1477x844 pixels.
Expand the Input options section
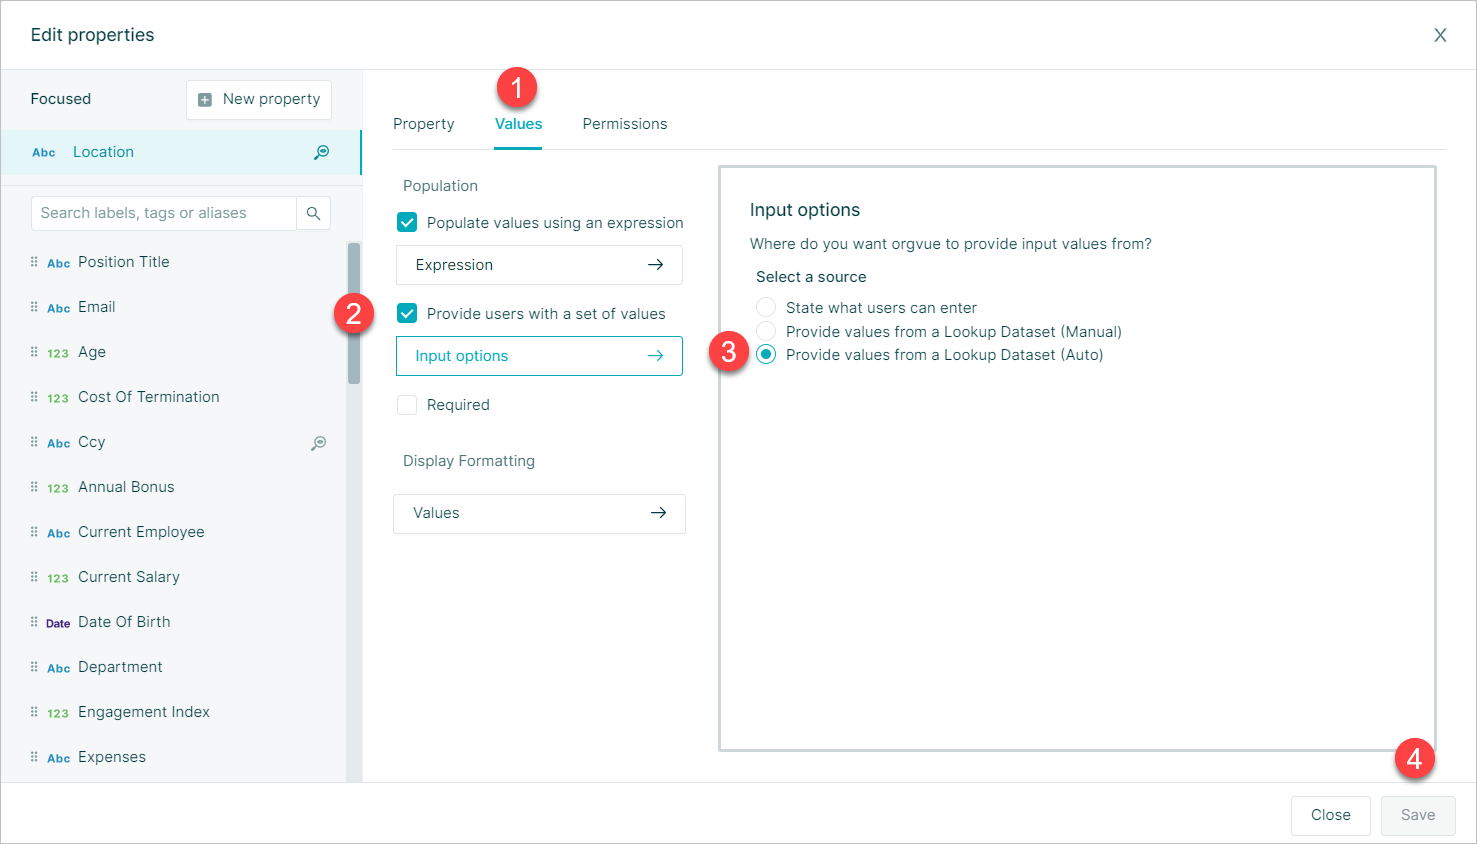(x=539, y=356)
